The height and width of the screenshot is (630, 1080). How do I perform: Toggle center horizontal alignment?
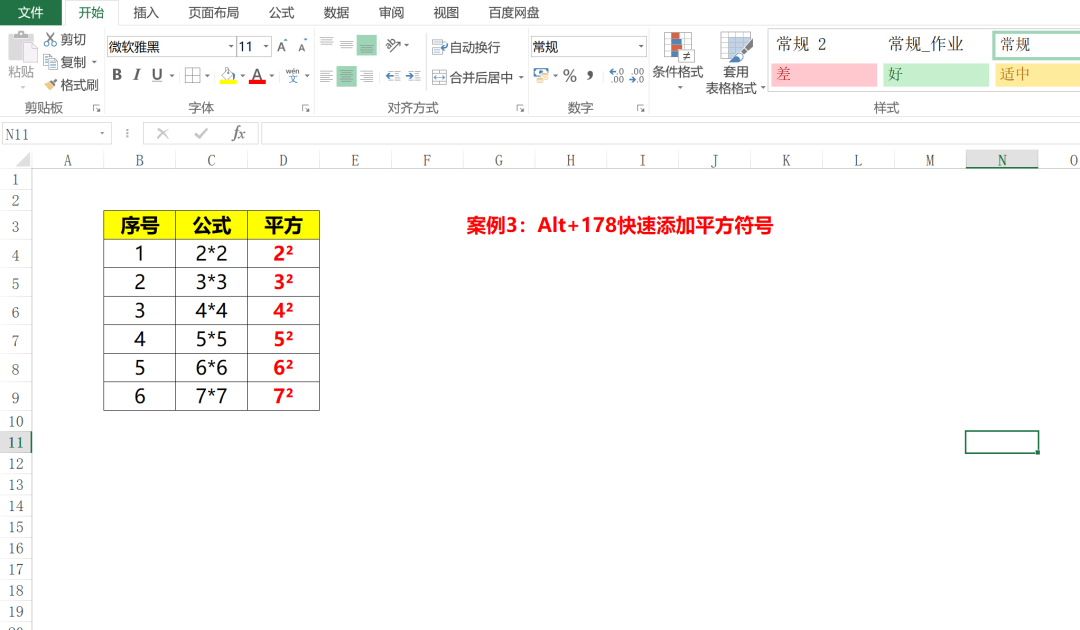tap(346, 76)
